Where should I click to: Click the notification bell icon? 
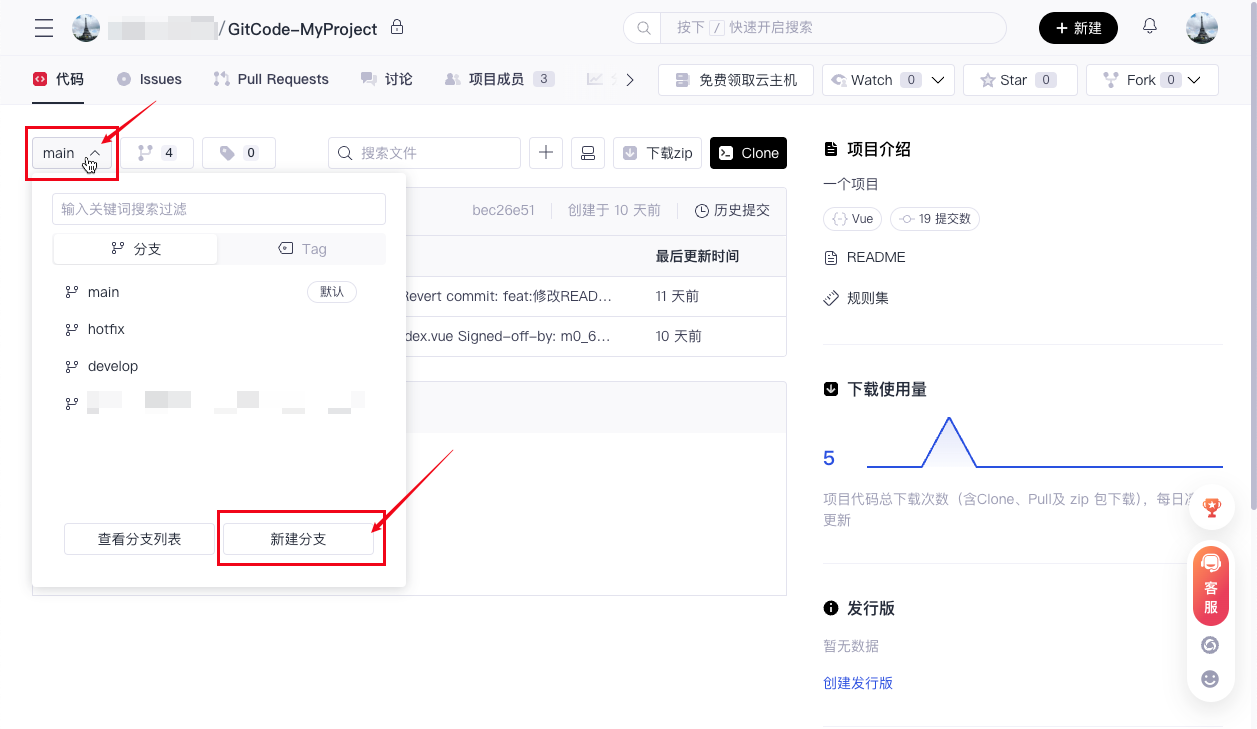click(1150, 27)
